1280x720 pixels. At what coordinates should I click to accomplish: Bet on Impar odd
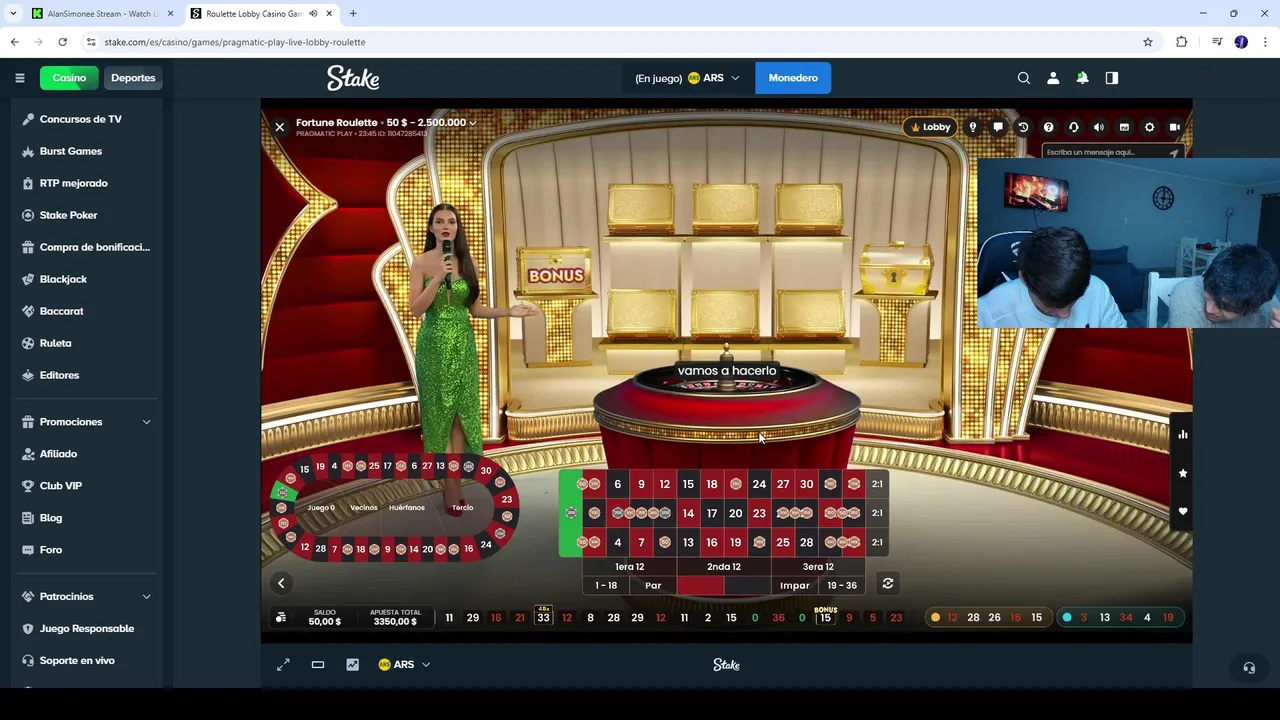pos(794,585)
